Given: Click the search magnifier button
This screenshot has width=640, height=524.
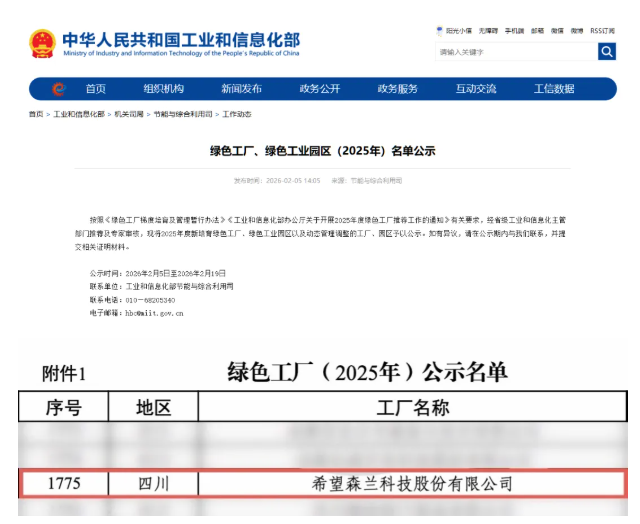Looking at the screenshot, I should point(607,52).
